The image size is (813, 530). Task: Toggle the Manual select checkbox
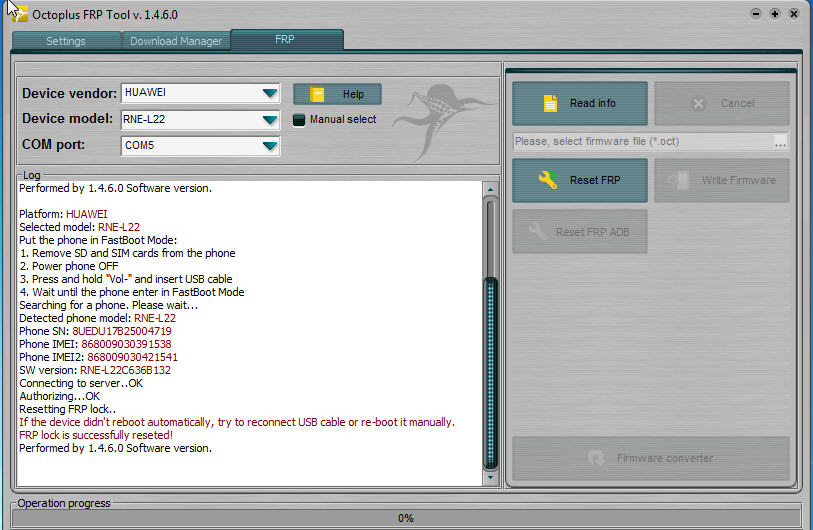299,120
